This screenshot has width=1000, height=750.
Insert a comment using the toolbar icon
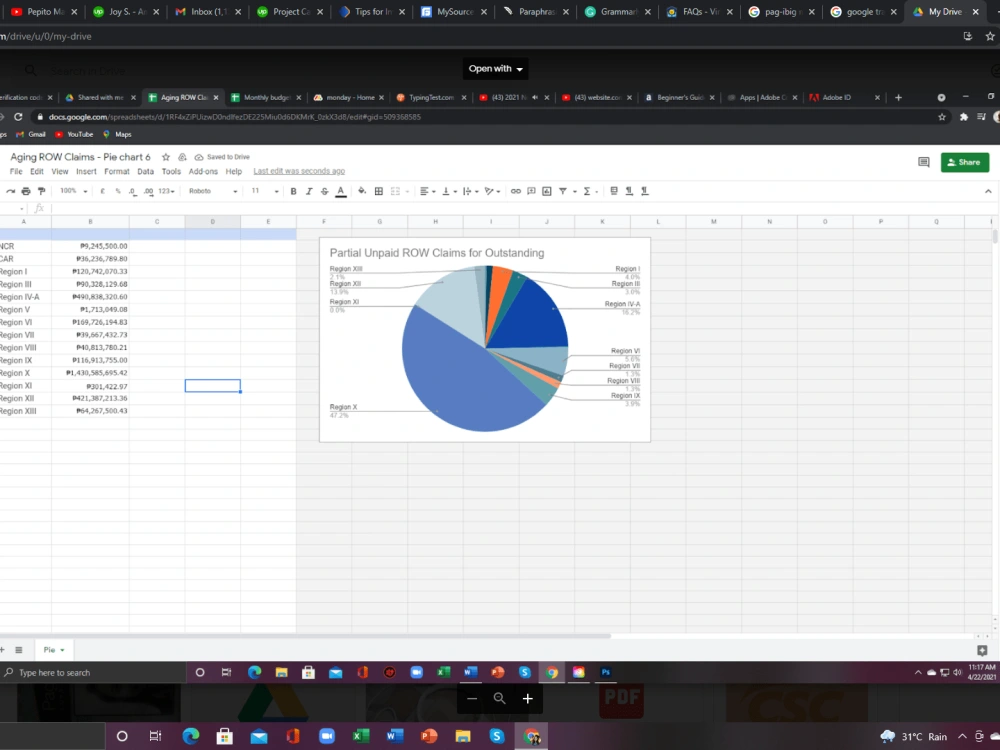[x=531, y=191]
